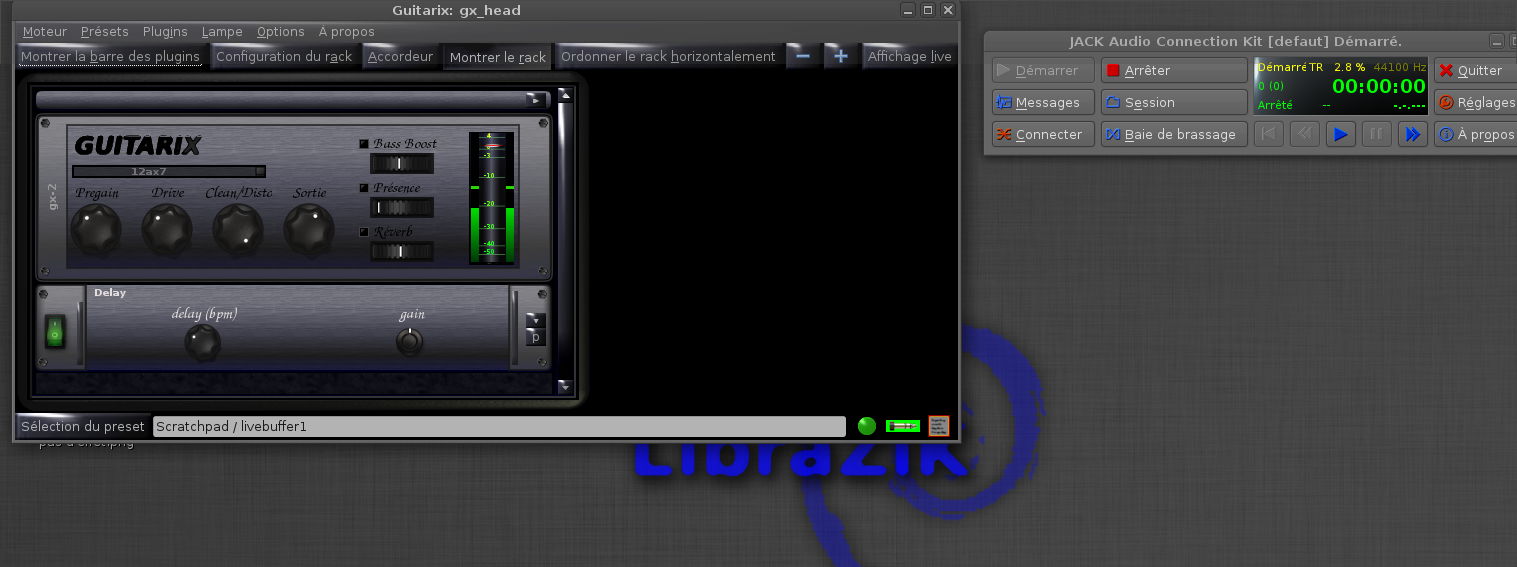Screen dimensions: 1517x567
Task: Click Quitter in the JACK window
Action: [x=1475, y=70]
